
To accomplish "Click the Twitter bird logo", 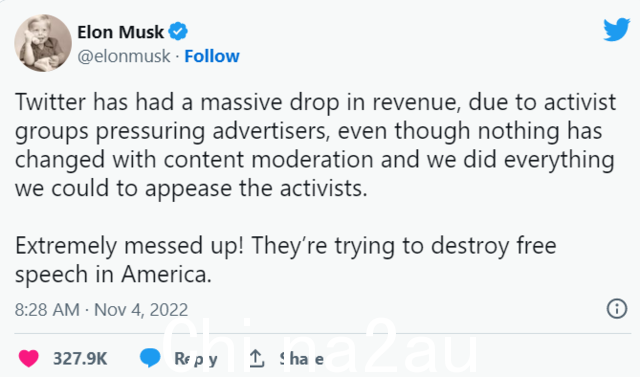I will (616, 29).
